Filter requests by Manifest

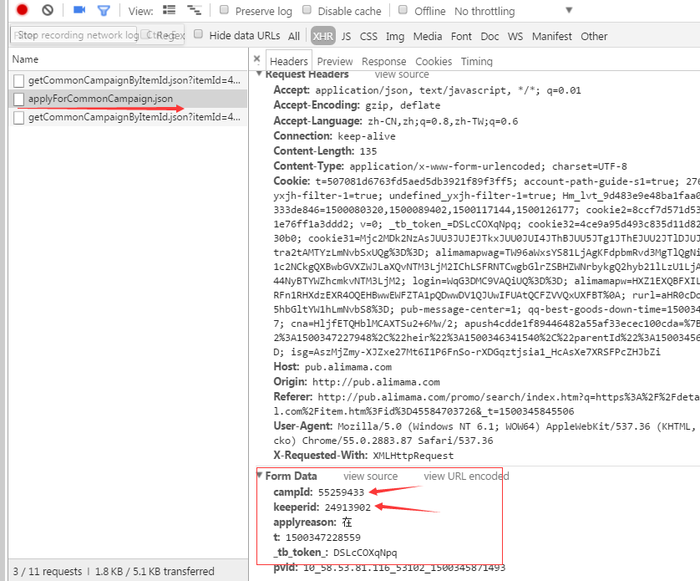(551, 37)
